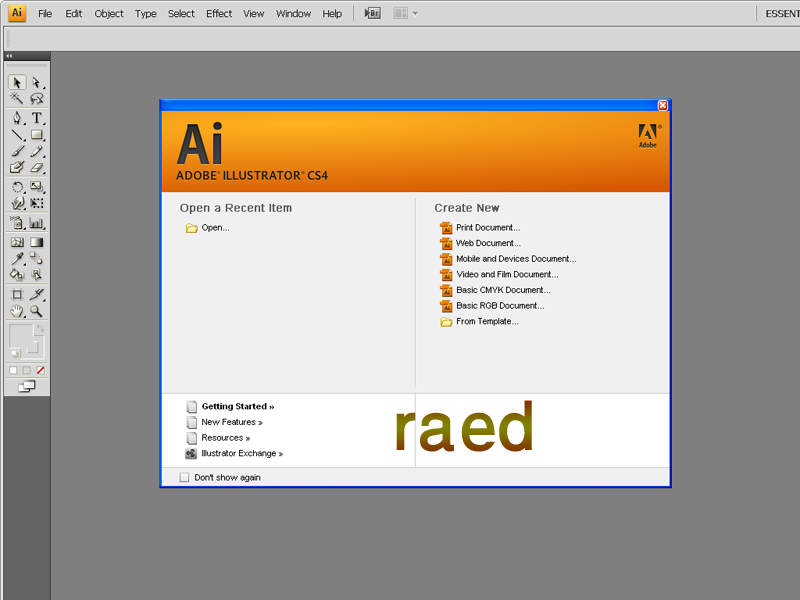
Task: Open the Window menu
Action: click(x=293, y=14)
